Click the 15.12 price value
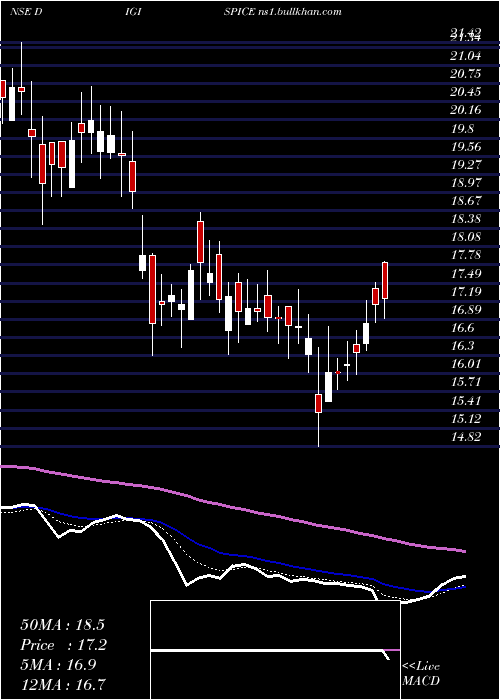This screenshot has height=700, width=500. (x=466, y=418)
